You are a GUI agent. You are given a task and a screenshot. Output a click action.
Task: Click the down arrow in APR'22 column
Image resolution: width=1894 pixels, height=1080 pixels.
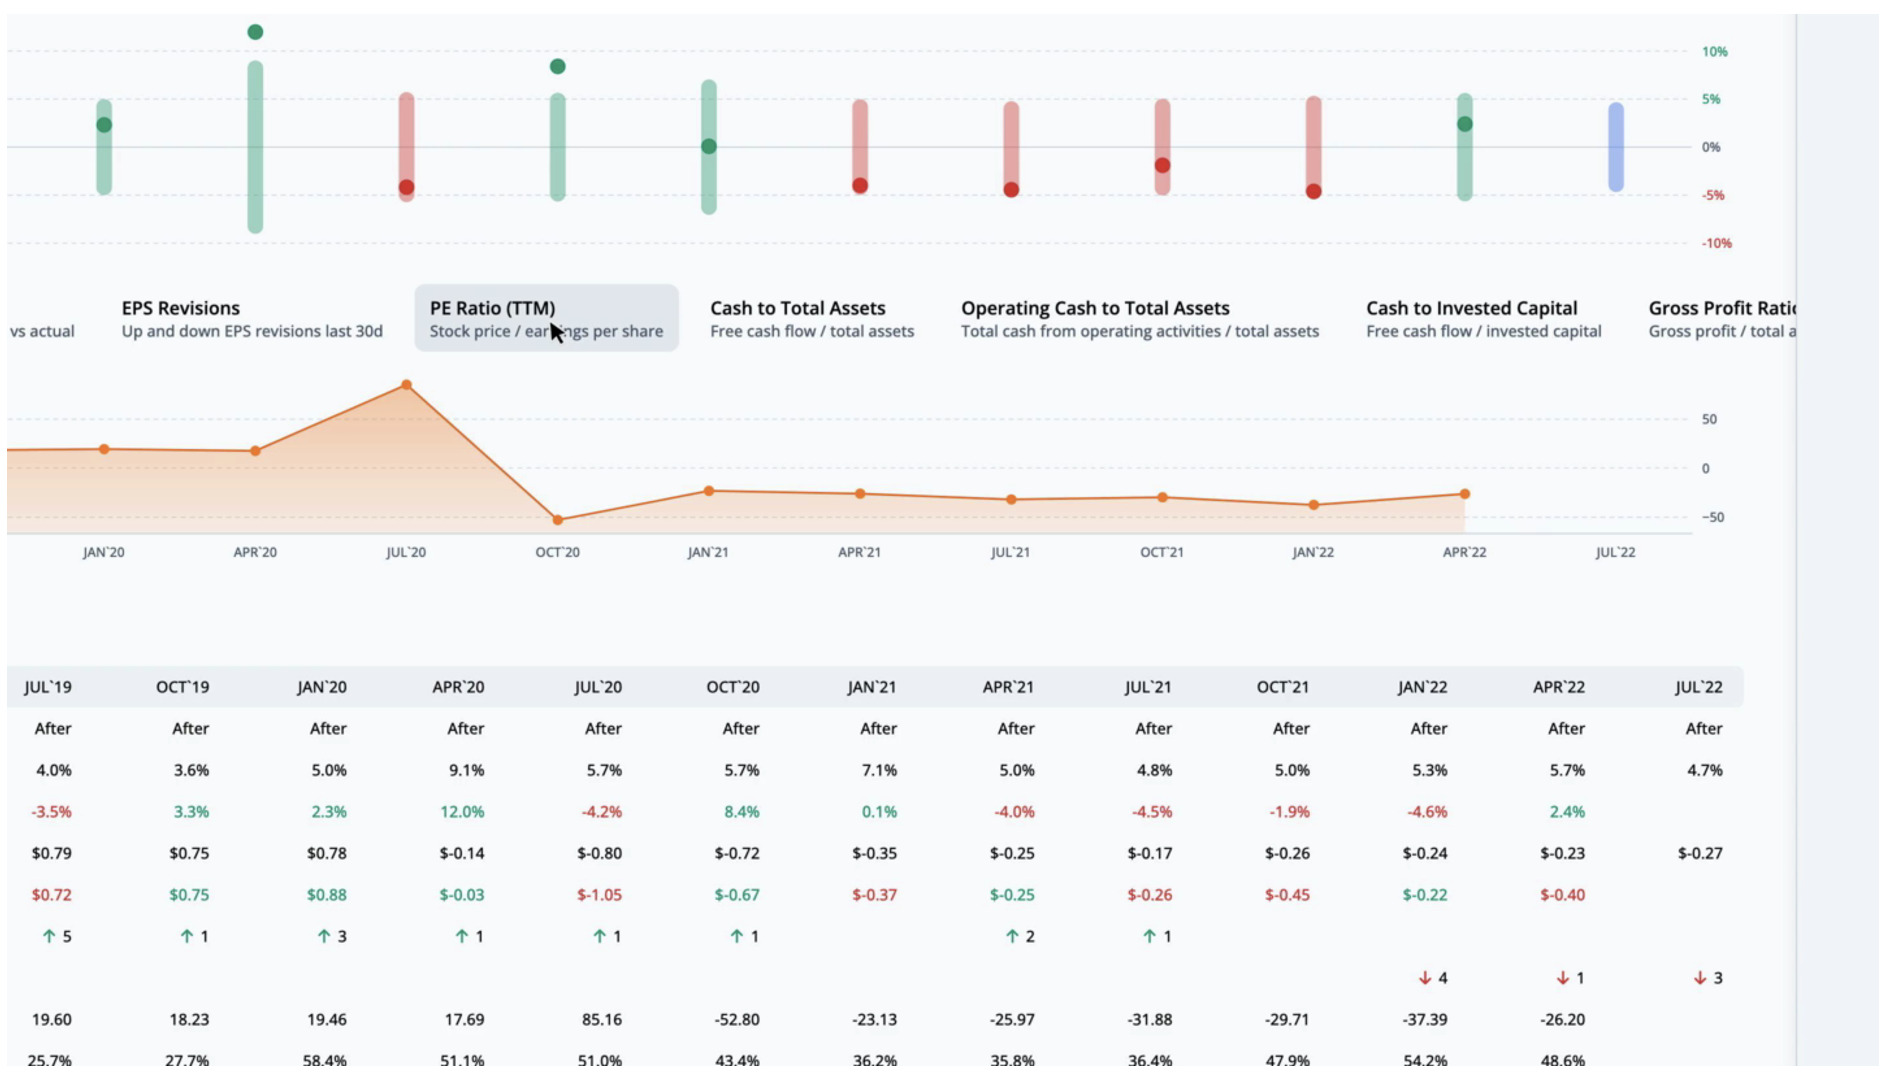tap(1562, 978)
